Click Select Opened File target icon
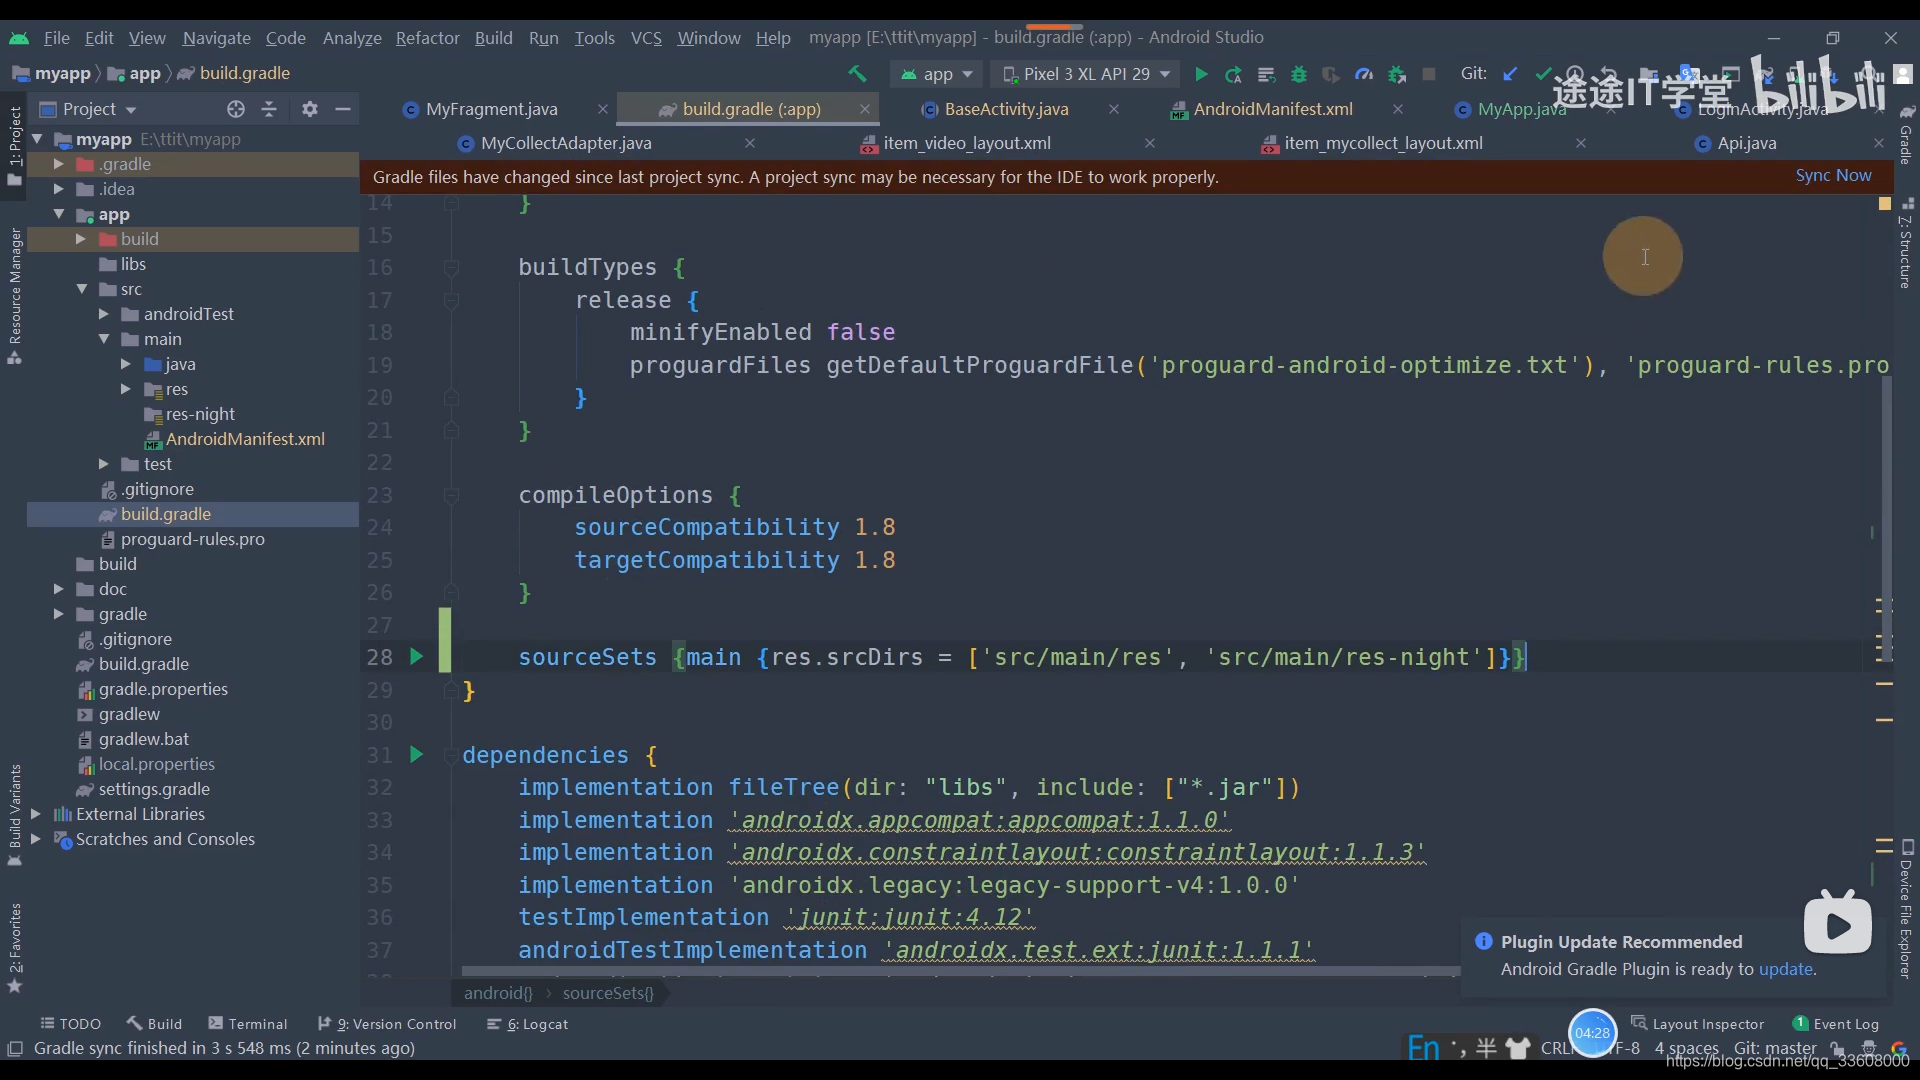Screen dimensions: 1920x1080 pos(236,109)
